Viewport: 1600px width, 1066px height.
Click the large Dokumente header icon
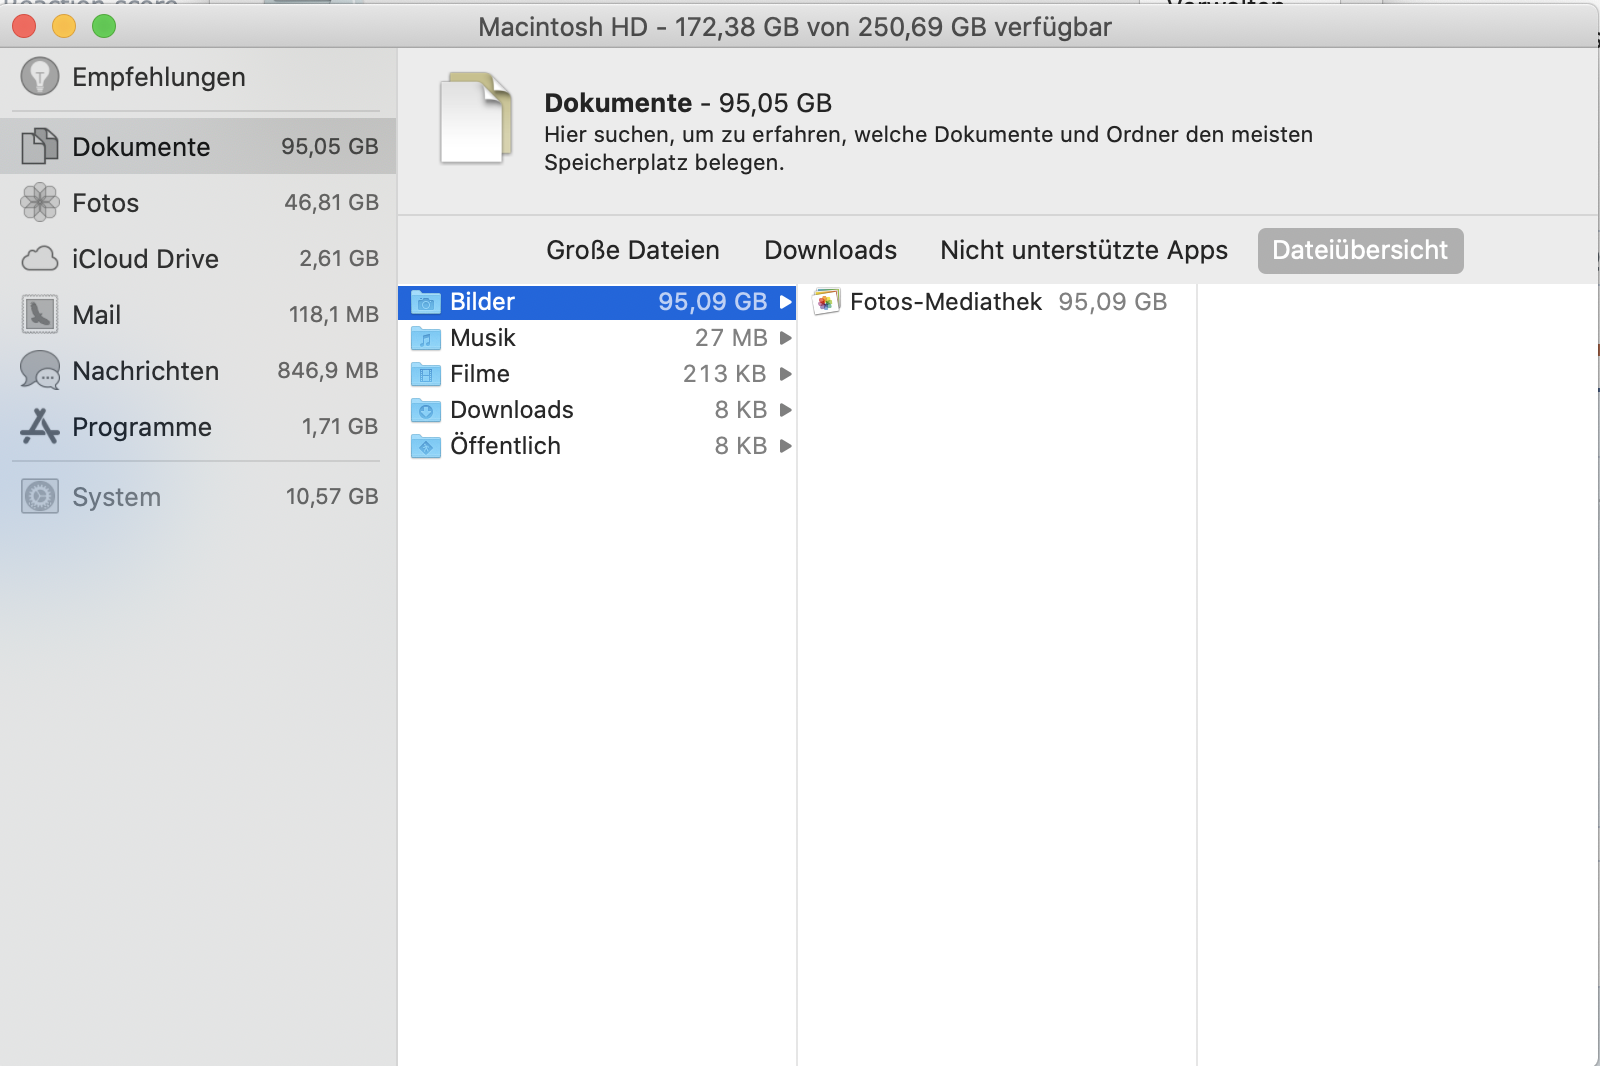[x=476, y=118]
